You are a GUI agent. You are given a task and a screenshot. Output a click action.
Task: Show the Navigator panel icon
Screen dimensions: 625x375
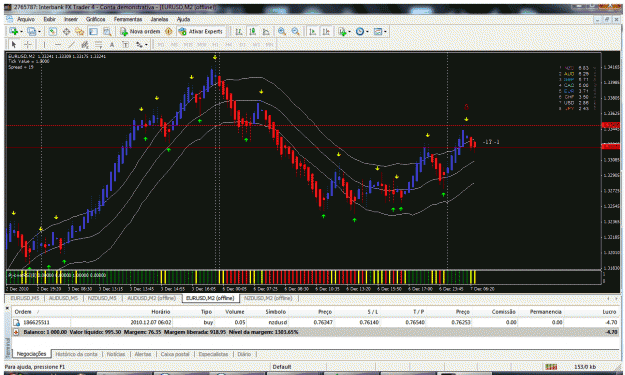80,31
